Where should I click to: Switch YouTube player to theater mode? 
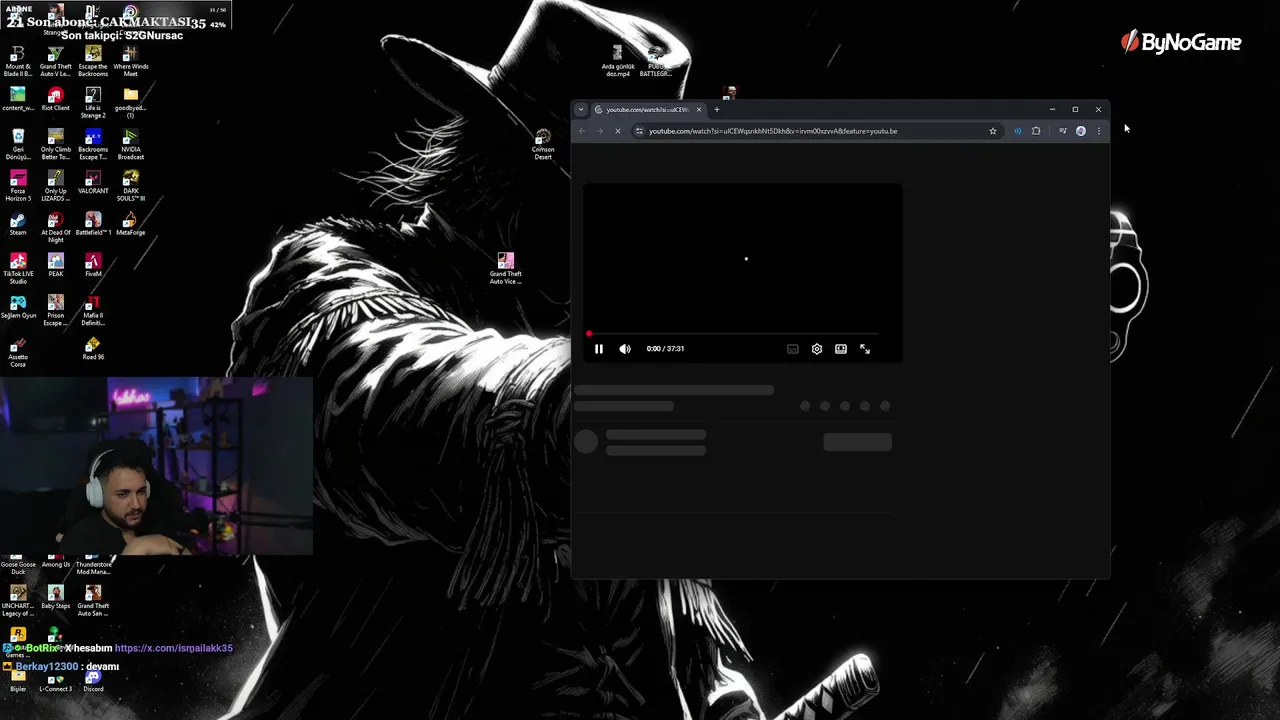(841, 349)
